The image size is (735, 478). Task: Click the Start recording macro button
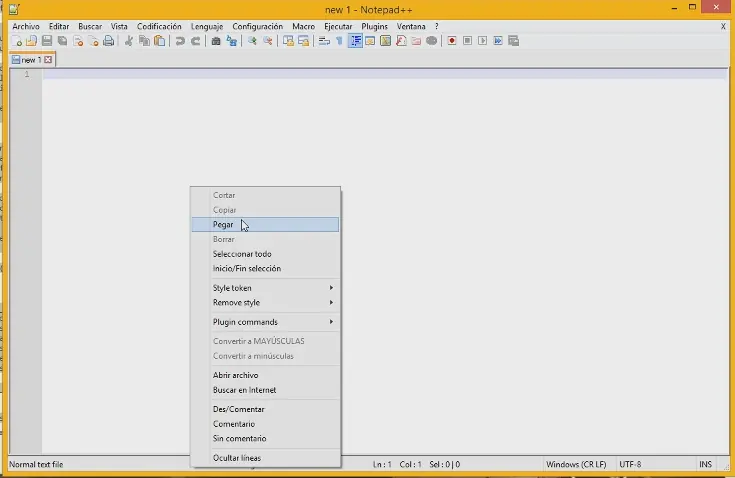(x=451, y=41)
